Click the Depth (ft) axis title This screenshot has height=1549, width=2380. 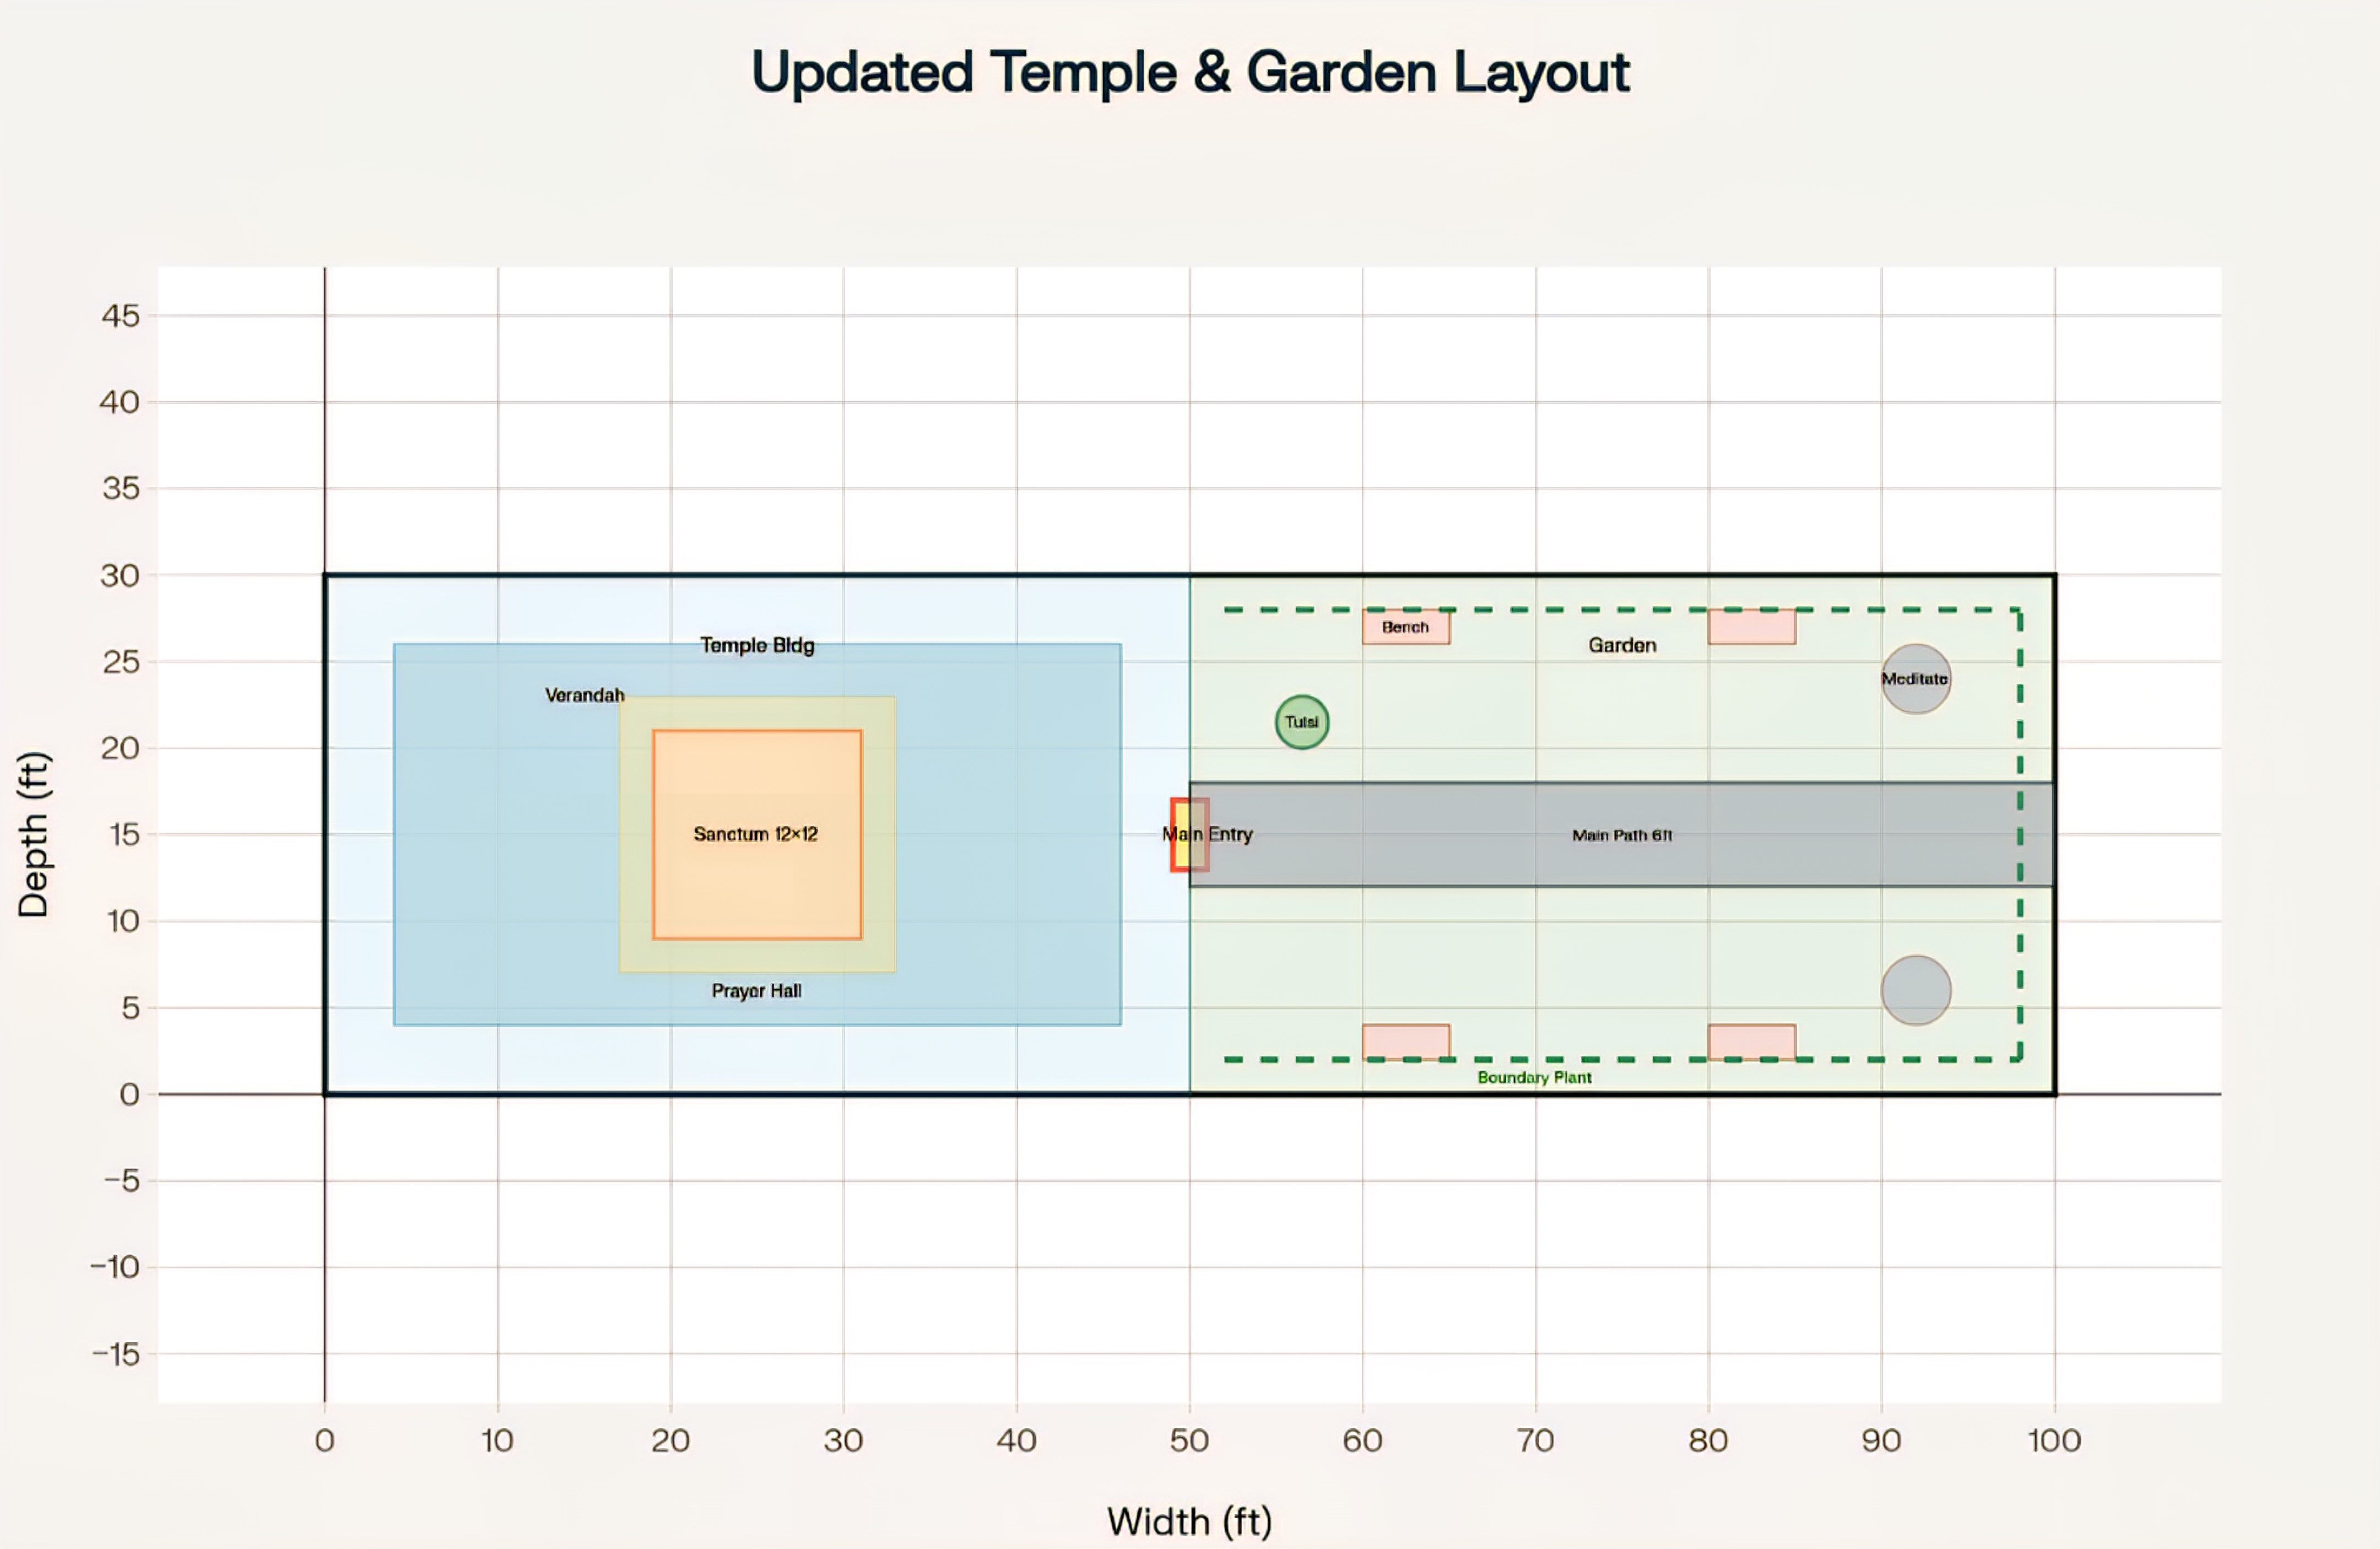coord(33,834)
